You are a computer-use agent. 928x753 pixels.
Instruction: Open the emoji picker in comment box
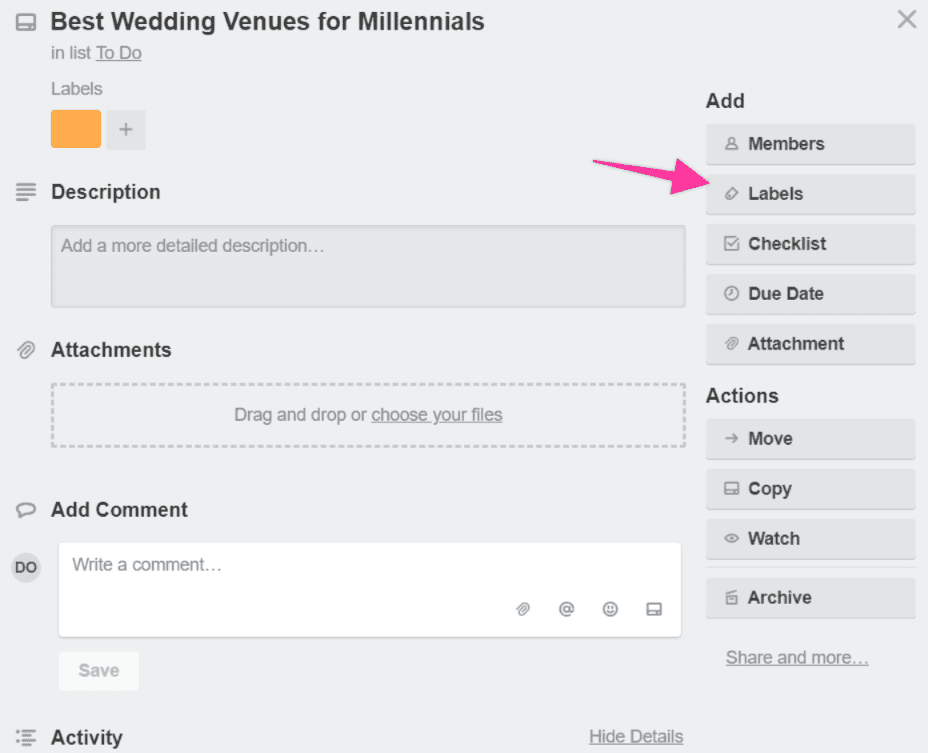610,609
